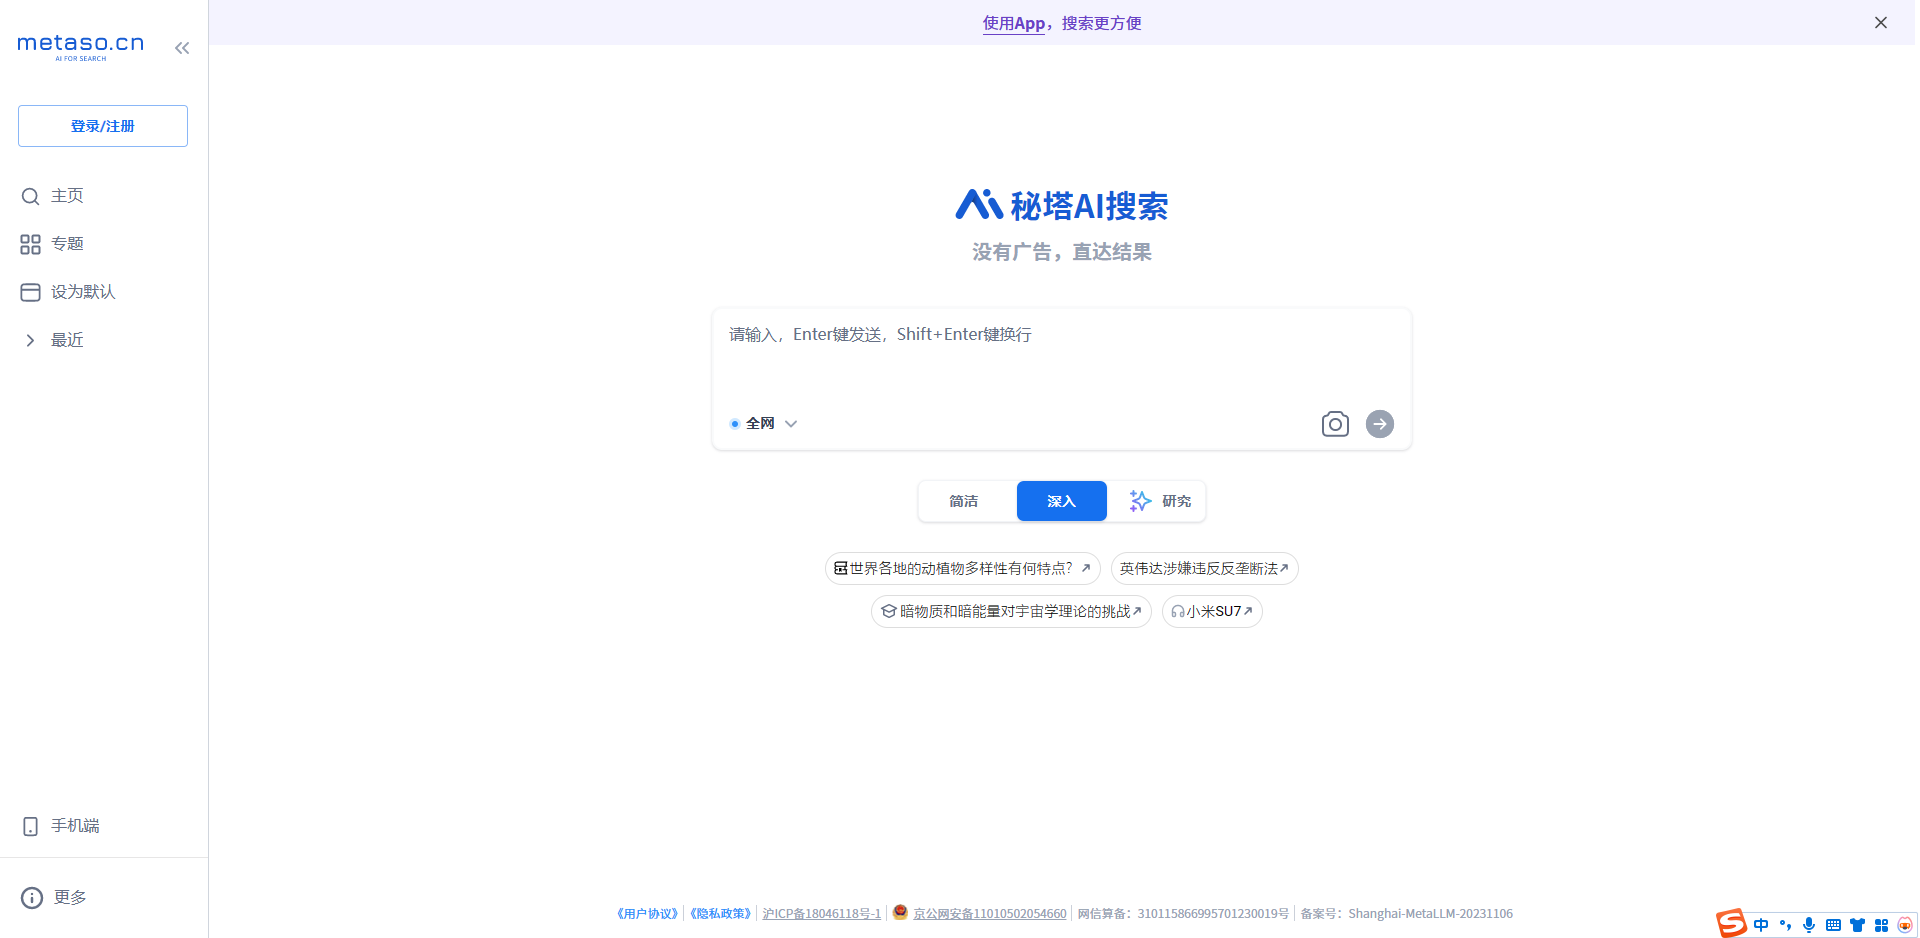Click 手机端 mobile icon in sidebar
Image resolution: width=1920 pixels, height=938 pixels.
[x=30, y=826]
